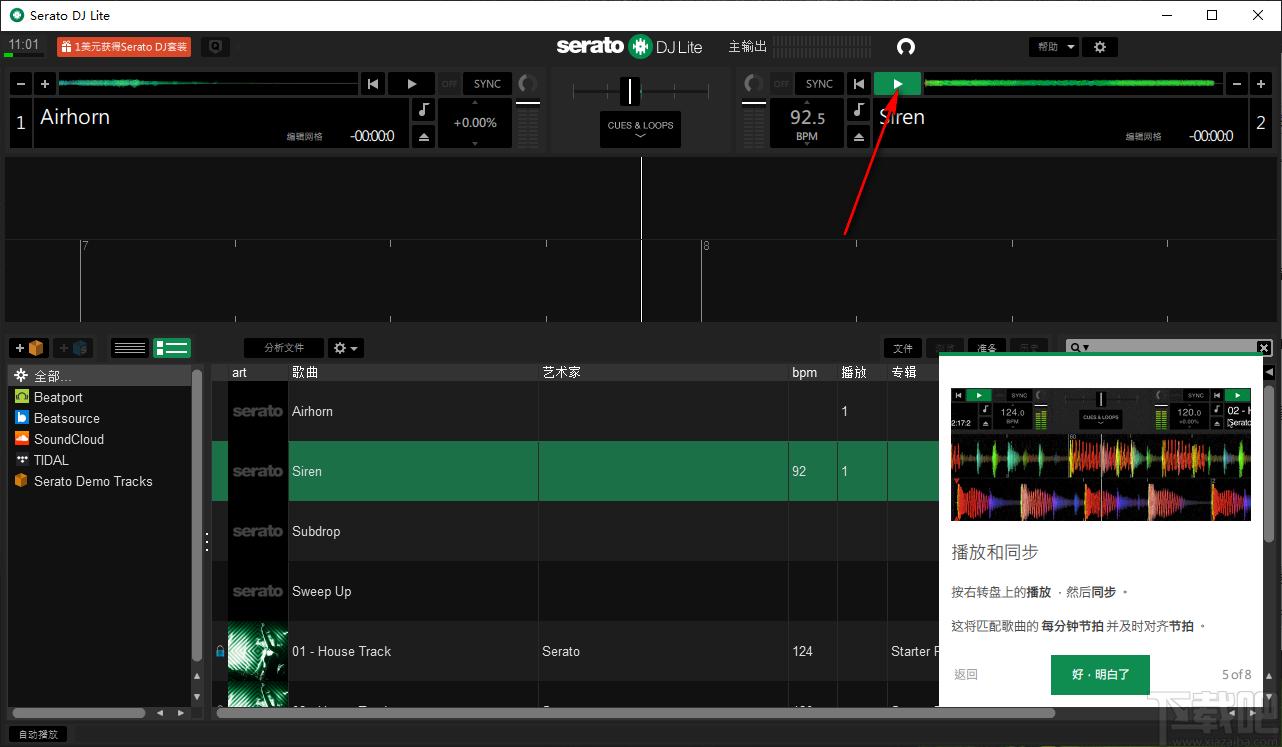Click 返回 back link in tutorial

[x=965, y=675]
